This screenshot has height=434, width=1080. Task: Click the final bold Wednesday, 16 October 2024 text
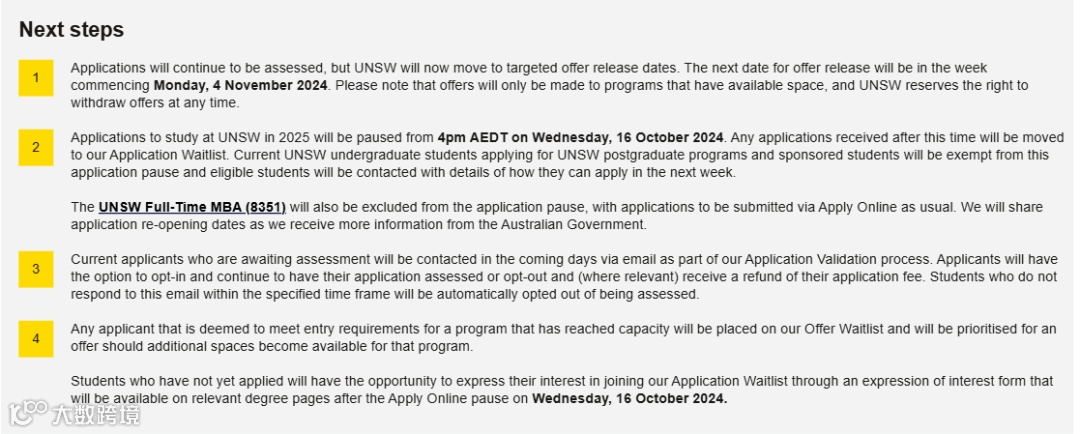pos(630,398)
